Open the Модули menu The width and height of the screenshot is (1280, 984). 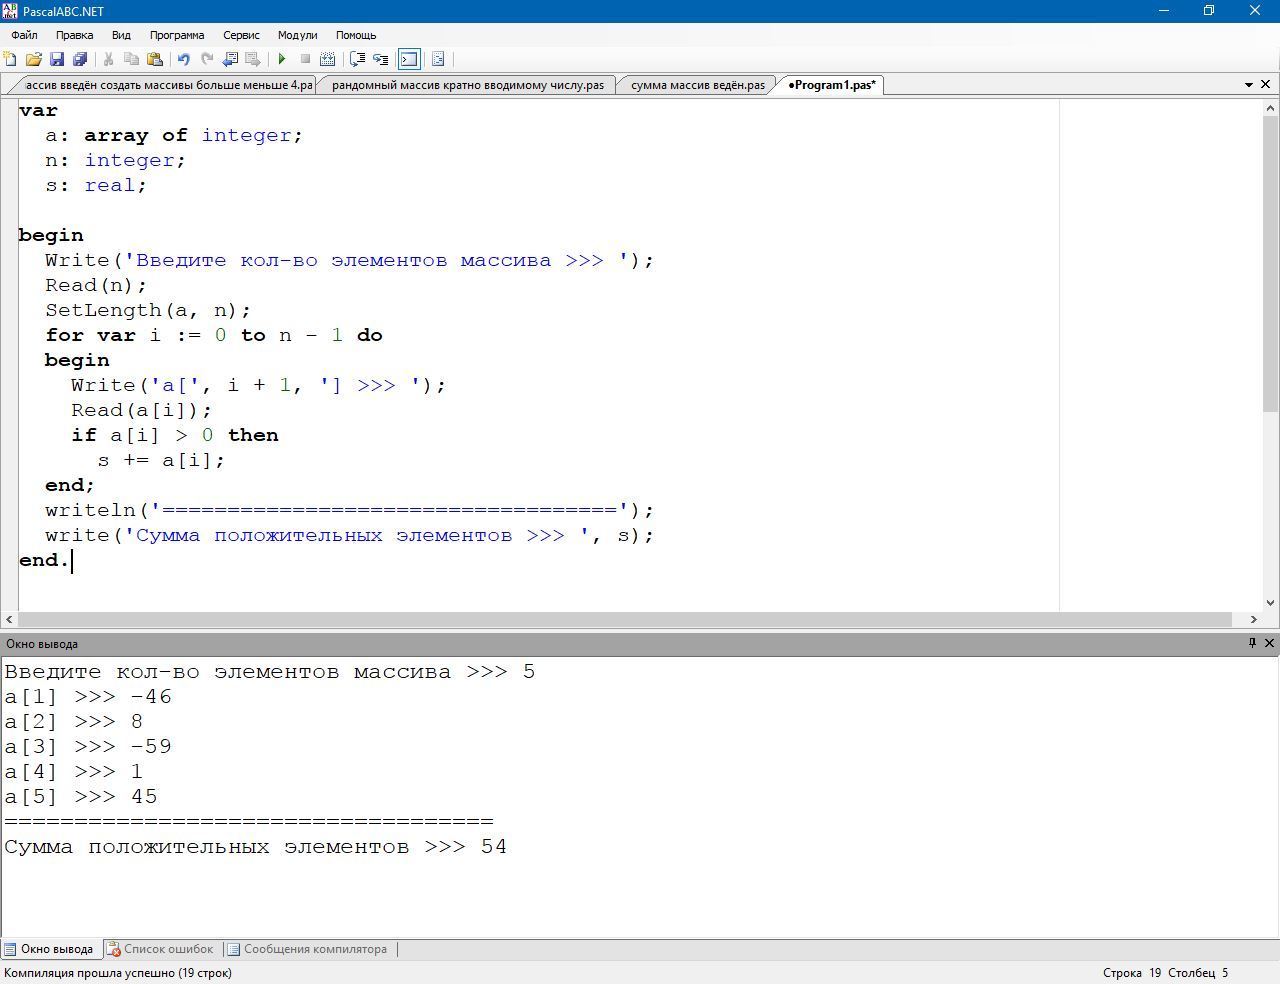click(297, 35)
